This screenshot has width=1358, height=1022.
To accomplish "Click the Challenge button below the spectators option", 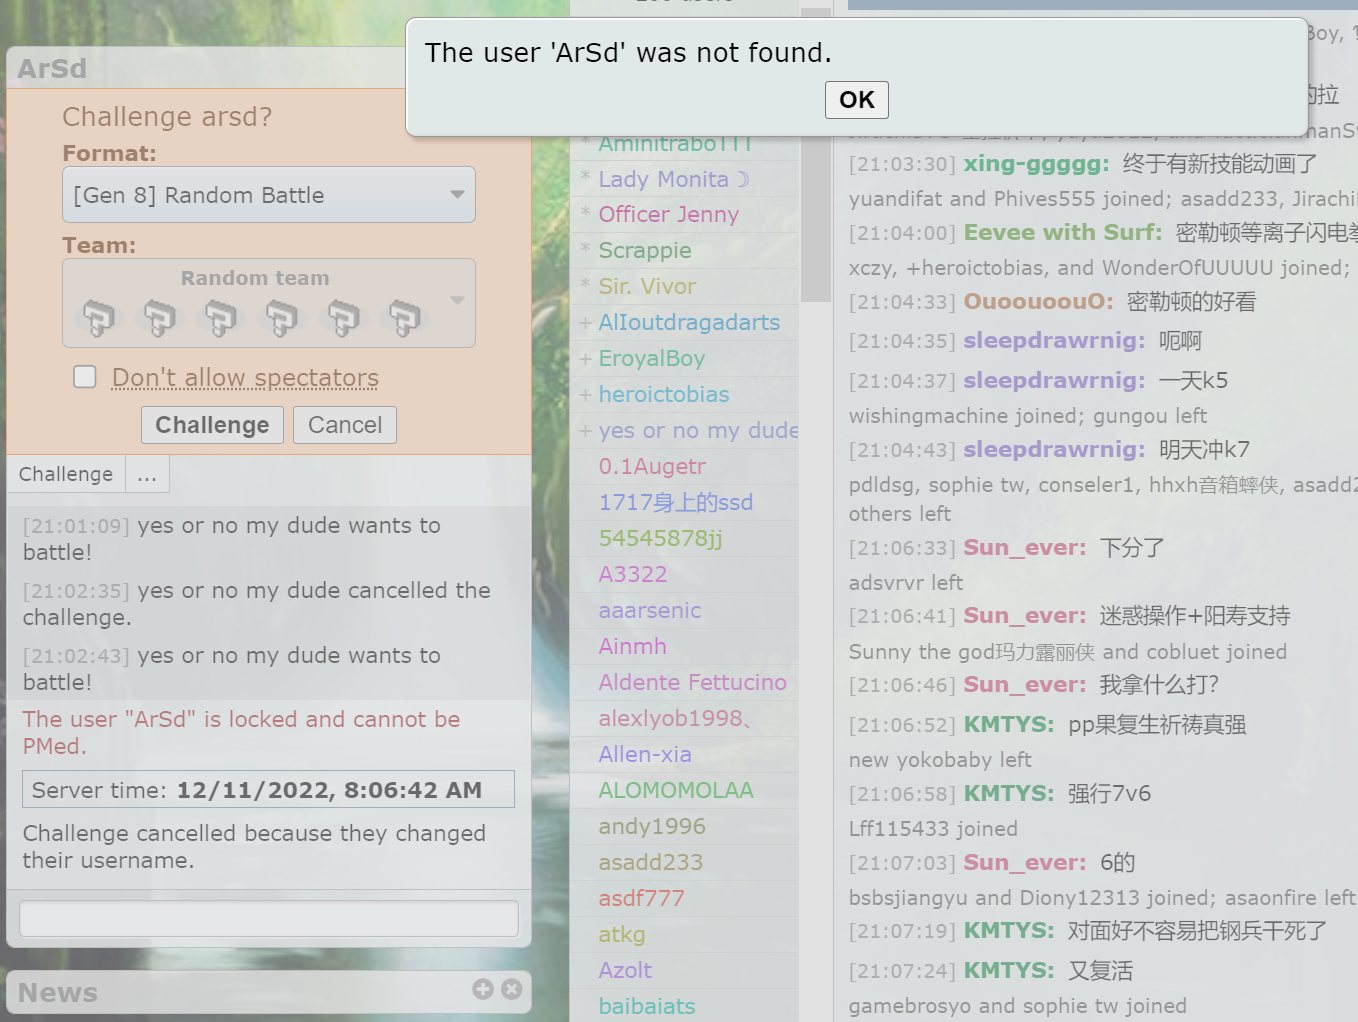I will pos(212,425).
